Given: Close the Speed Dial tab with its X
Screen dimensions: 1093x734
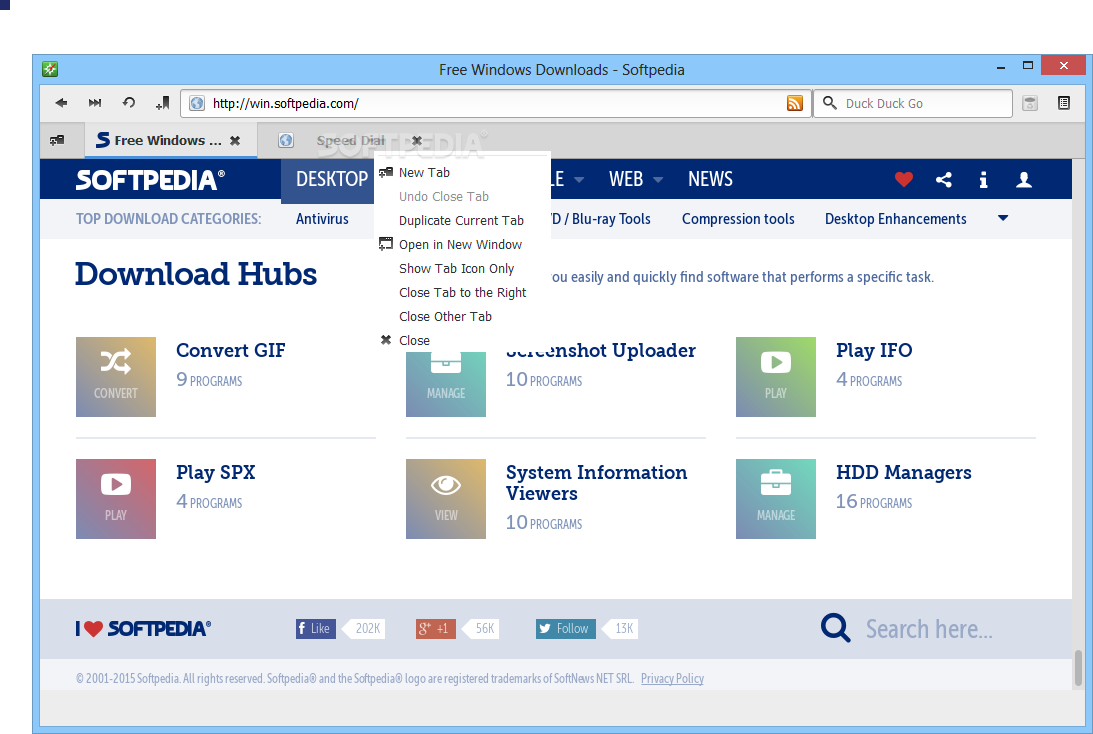Looking at the screenshot, I should [417, 141].
